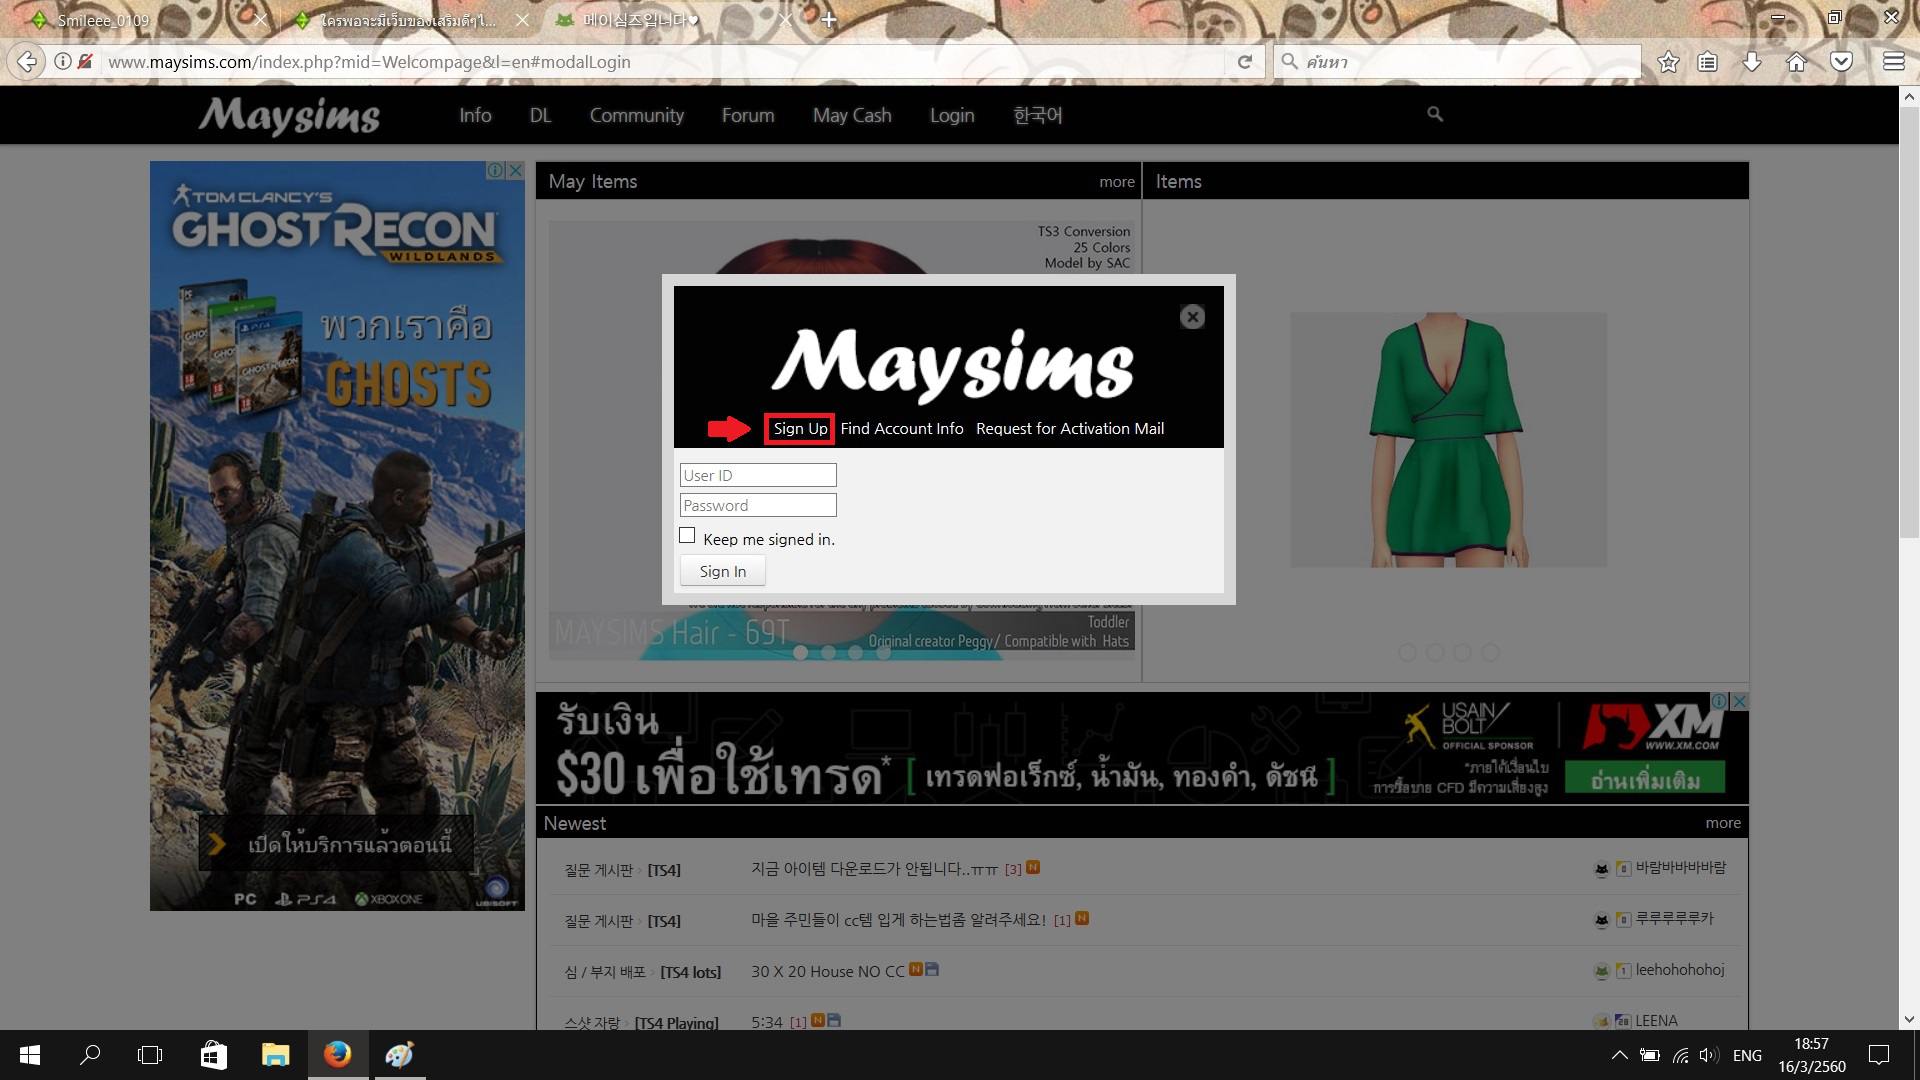
Task: Close the Ghost Recon ad
Action: [516, 171]
